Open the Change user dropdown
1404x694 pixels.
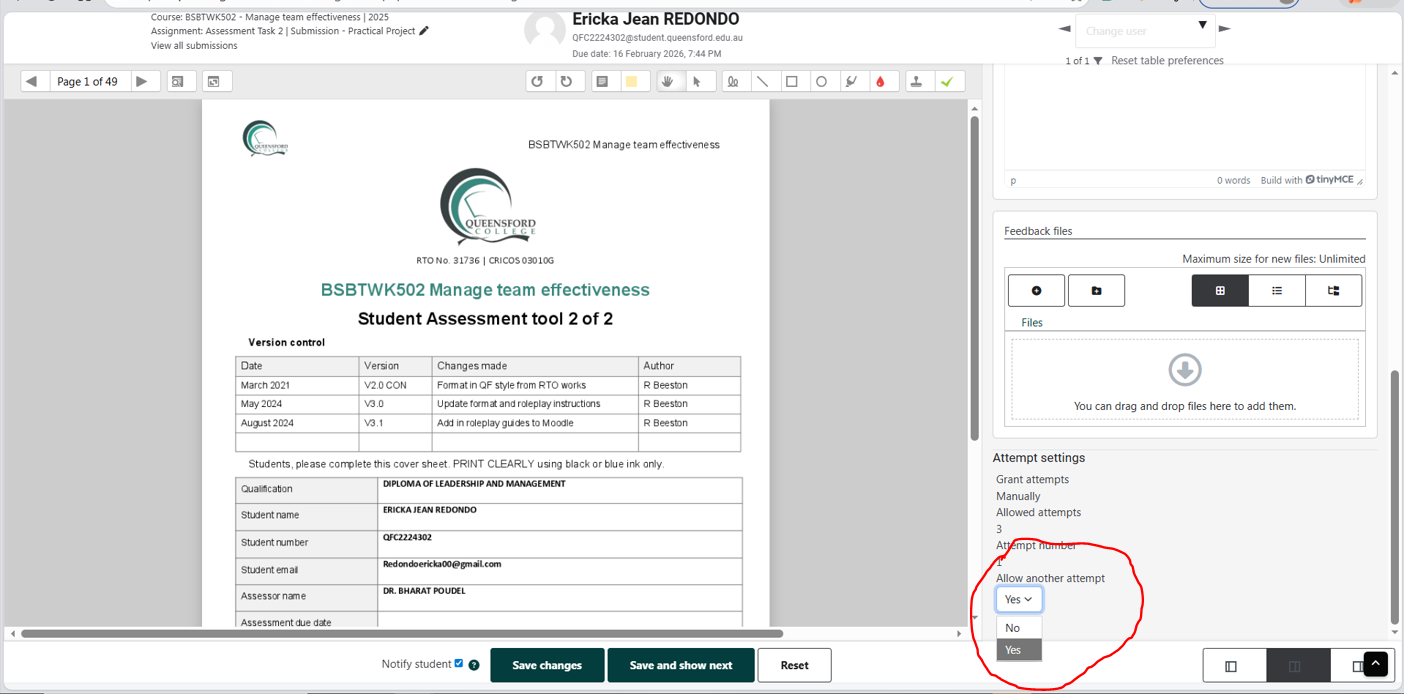[1144, 31]
